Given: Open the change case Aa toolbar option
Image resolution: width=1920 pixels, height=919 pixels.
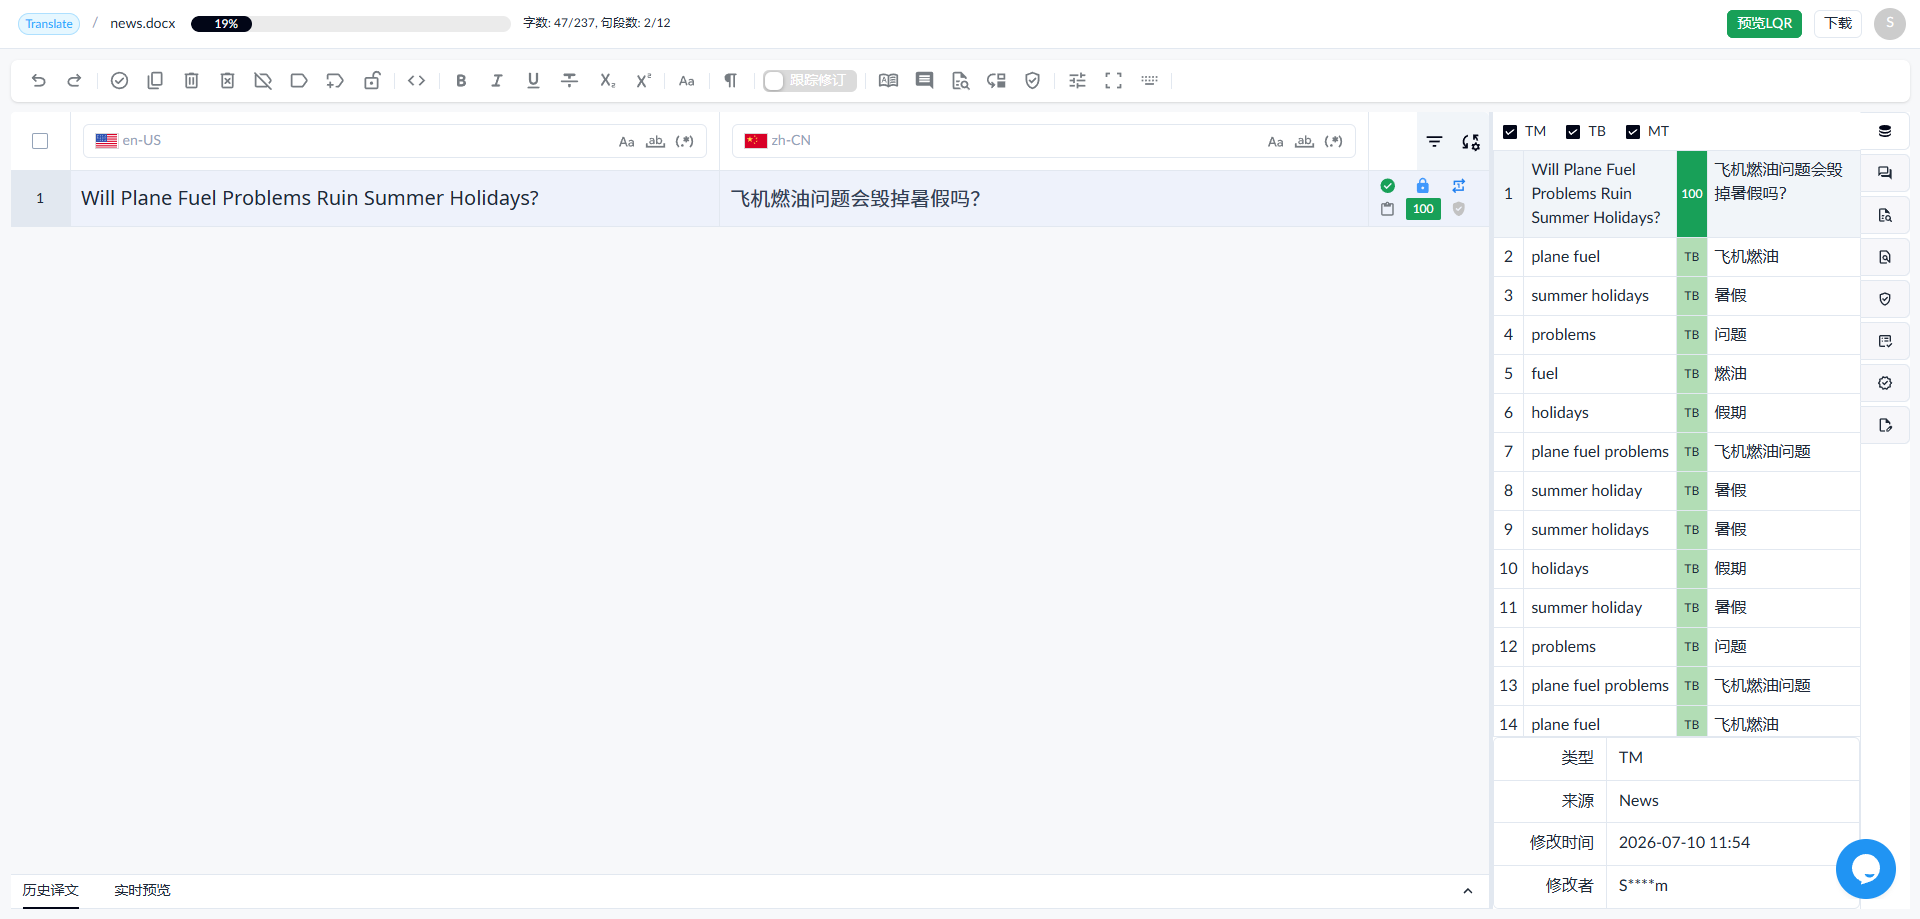Looking at the screenshot, I should tap(687, 81).
